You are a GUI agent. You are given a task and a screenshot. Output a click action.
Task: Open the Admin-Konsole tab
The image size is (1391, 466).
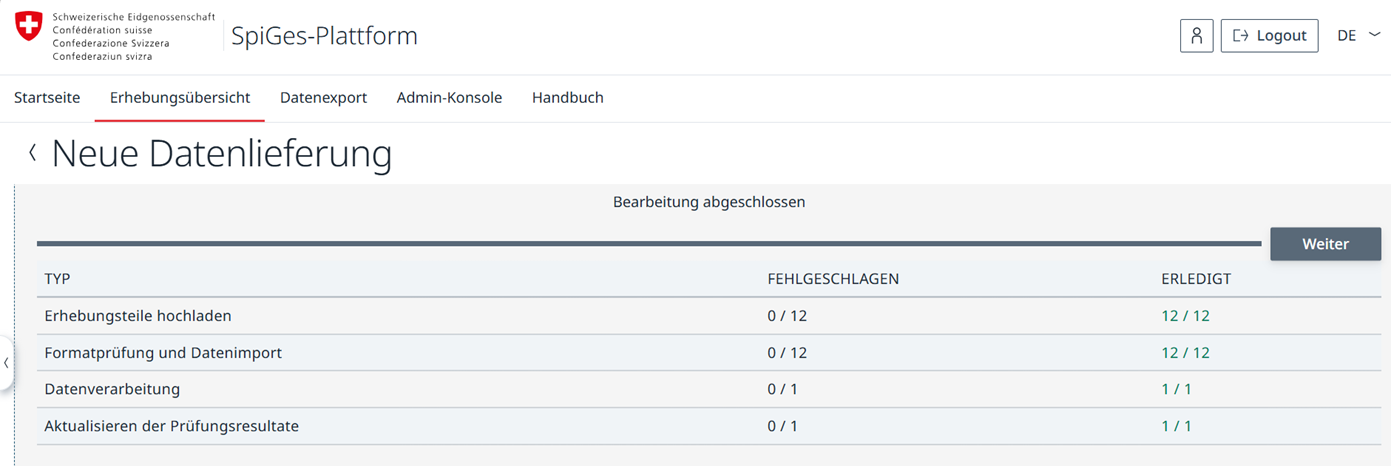pos(449,98)
